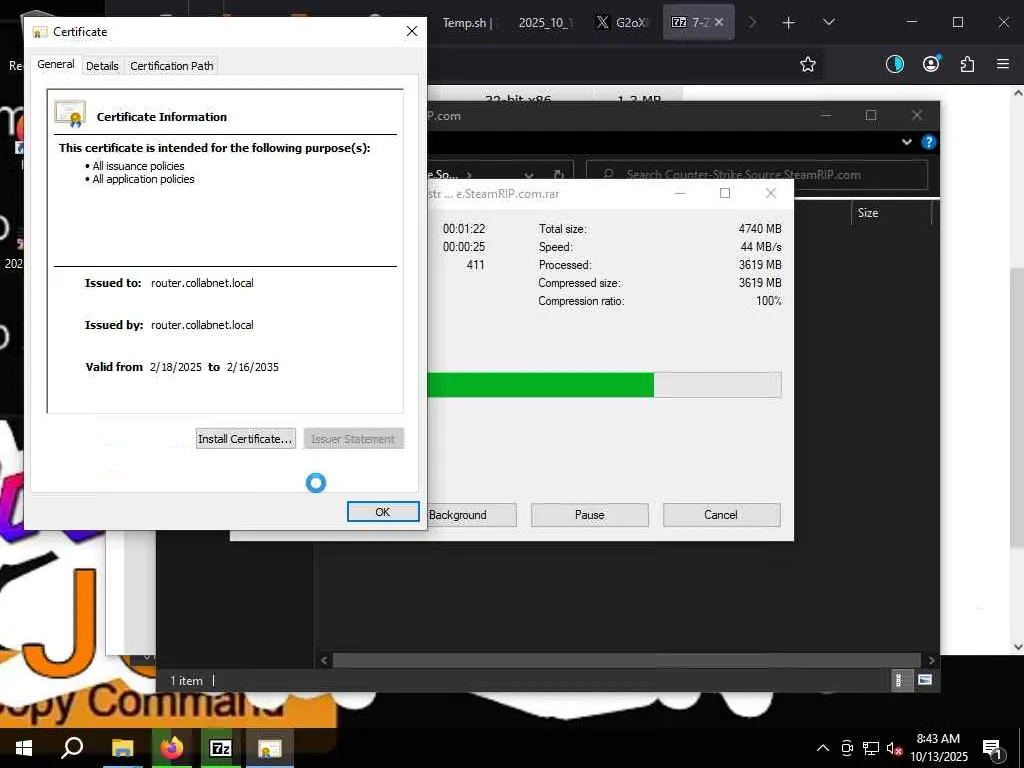This screenshot has height=768, width=1024.
Task: Click File Explorer horizontal scroll left arrow
Action: (x=324, y=660)
